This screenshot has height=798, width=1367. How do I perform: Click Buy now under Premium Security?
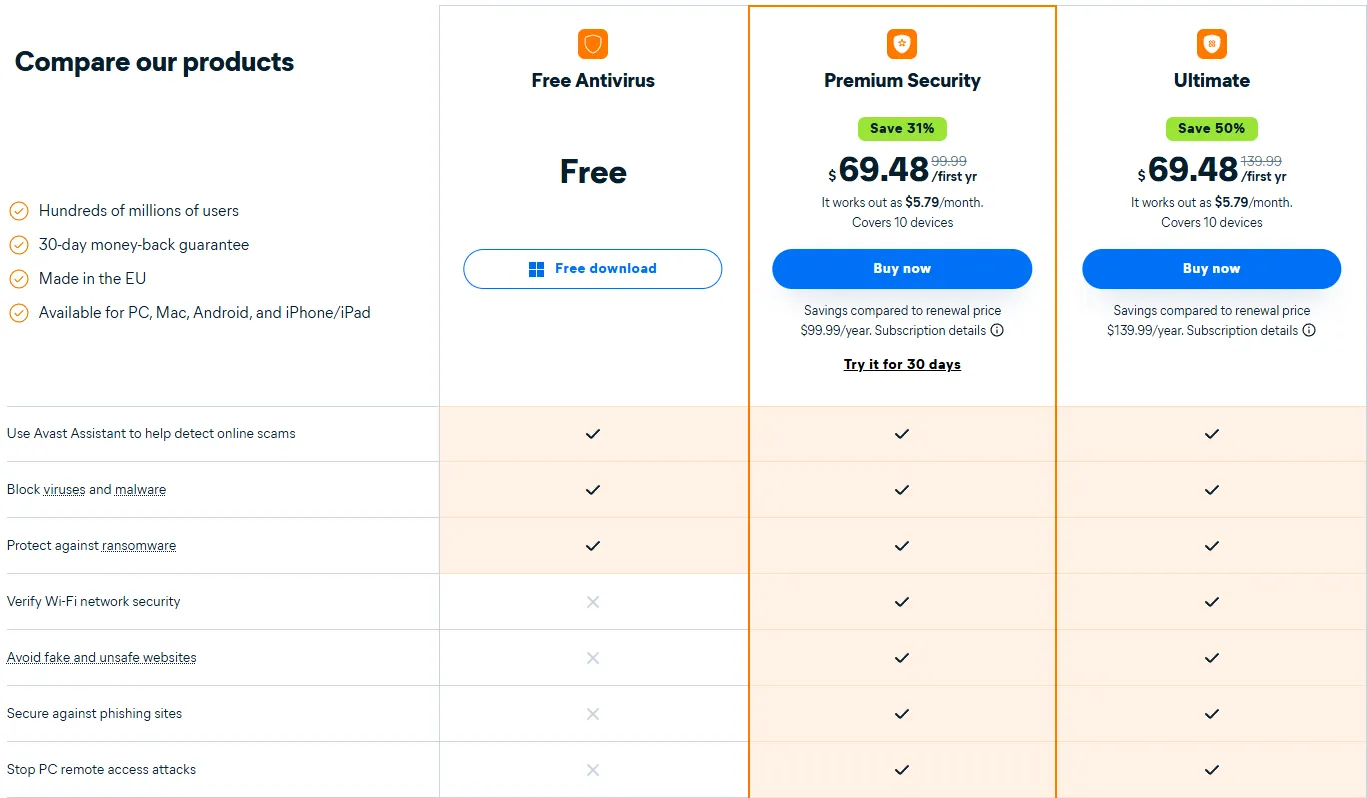(x=901, y=268)
